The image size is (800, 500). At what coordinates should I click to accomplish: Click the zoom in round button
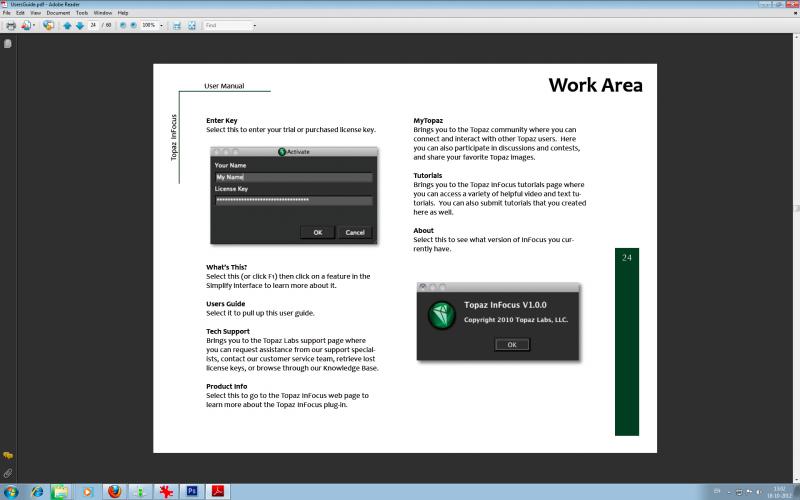click(x=134, y=26)
